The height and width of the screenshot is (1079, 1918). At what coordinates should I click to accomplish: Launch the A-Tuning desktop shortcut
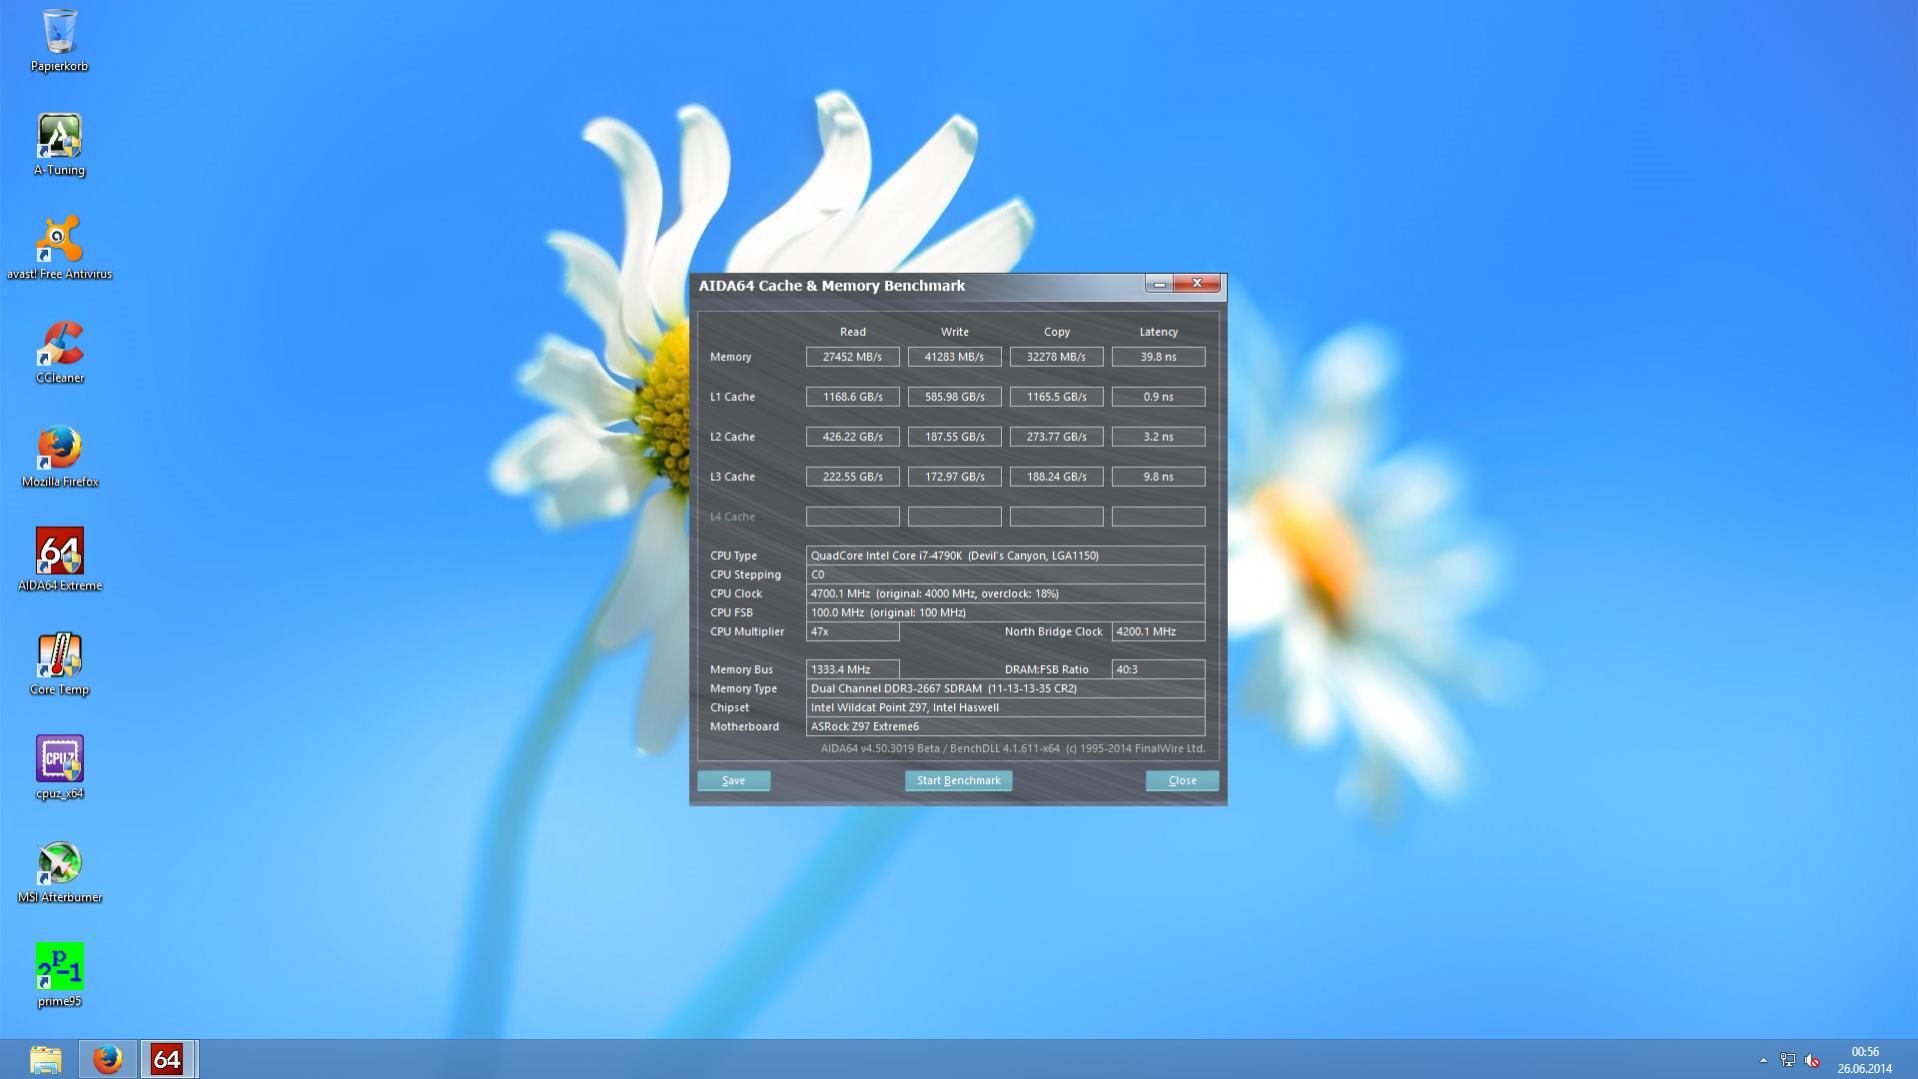(x=59, y=145)
